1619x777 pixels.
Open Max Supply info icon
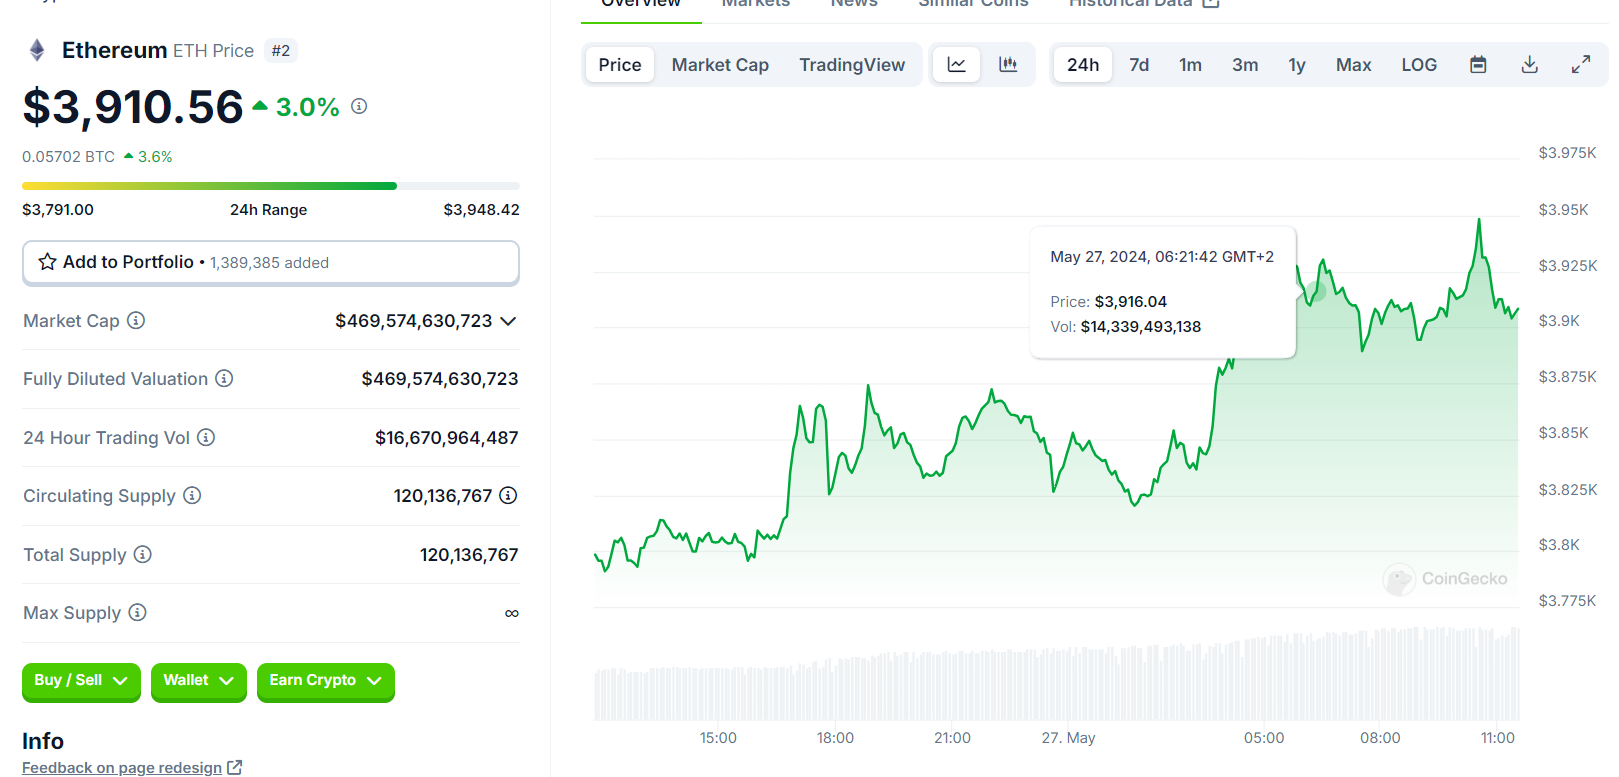click(138, 612)
